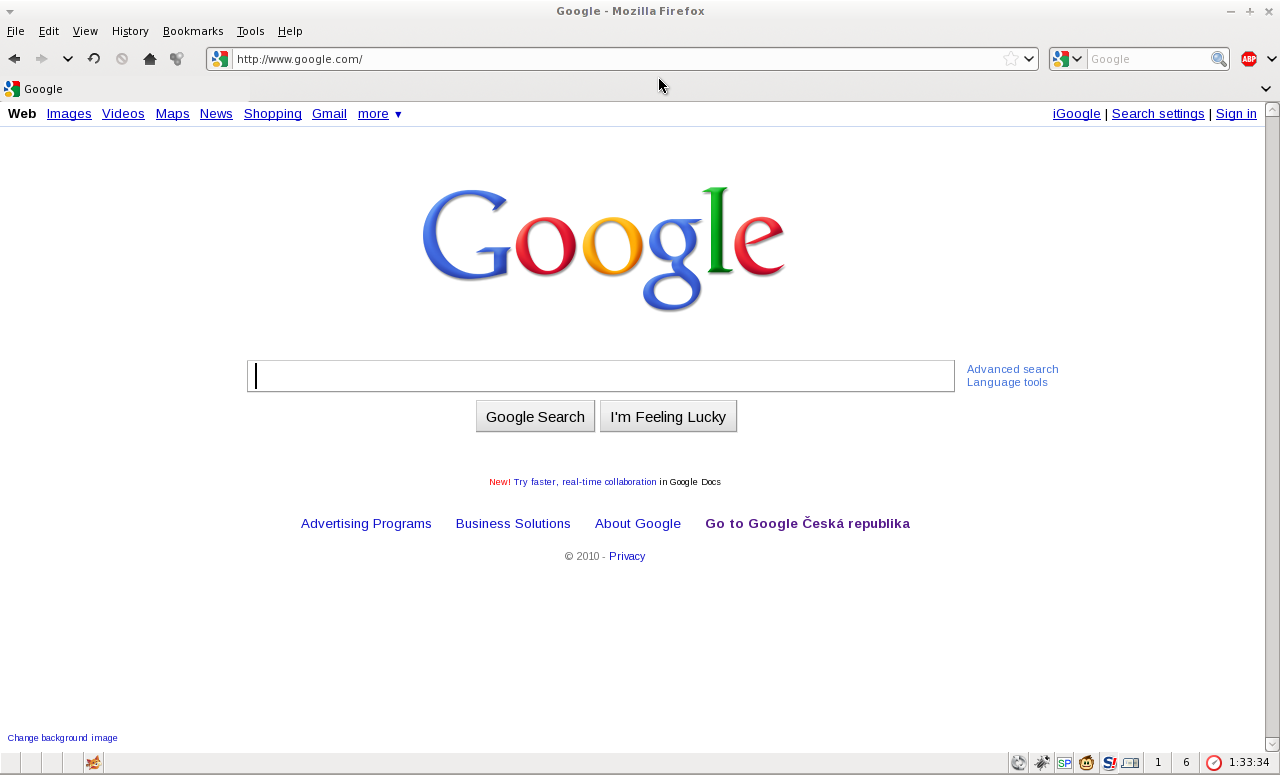The width and height of the screenshot is (1280, 775).
Task: Click the S! status bar icon
Action: [1109, 763]
